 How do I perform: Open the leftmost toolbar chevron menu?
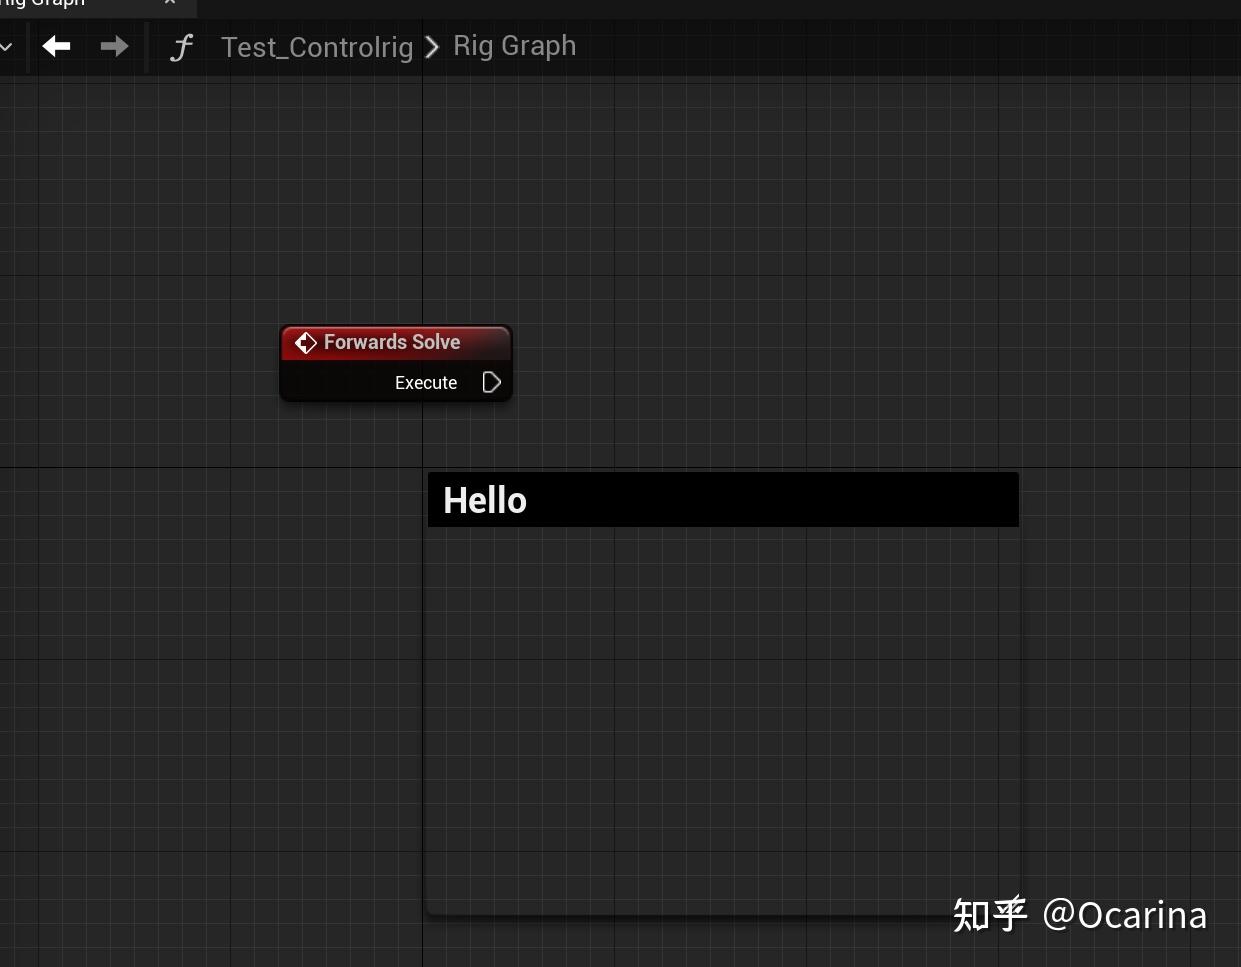pos(8,46)
